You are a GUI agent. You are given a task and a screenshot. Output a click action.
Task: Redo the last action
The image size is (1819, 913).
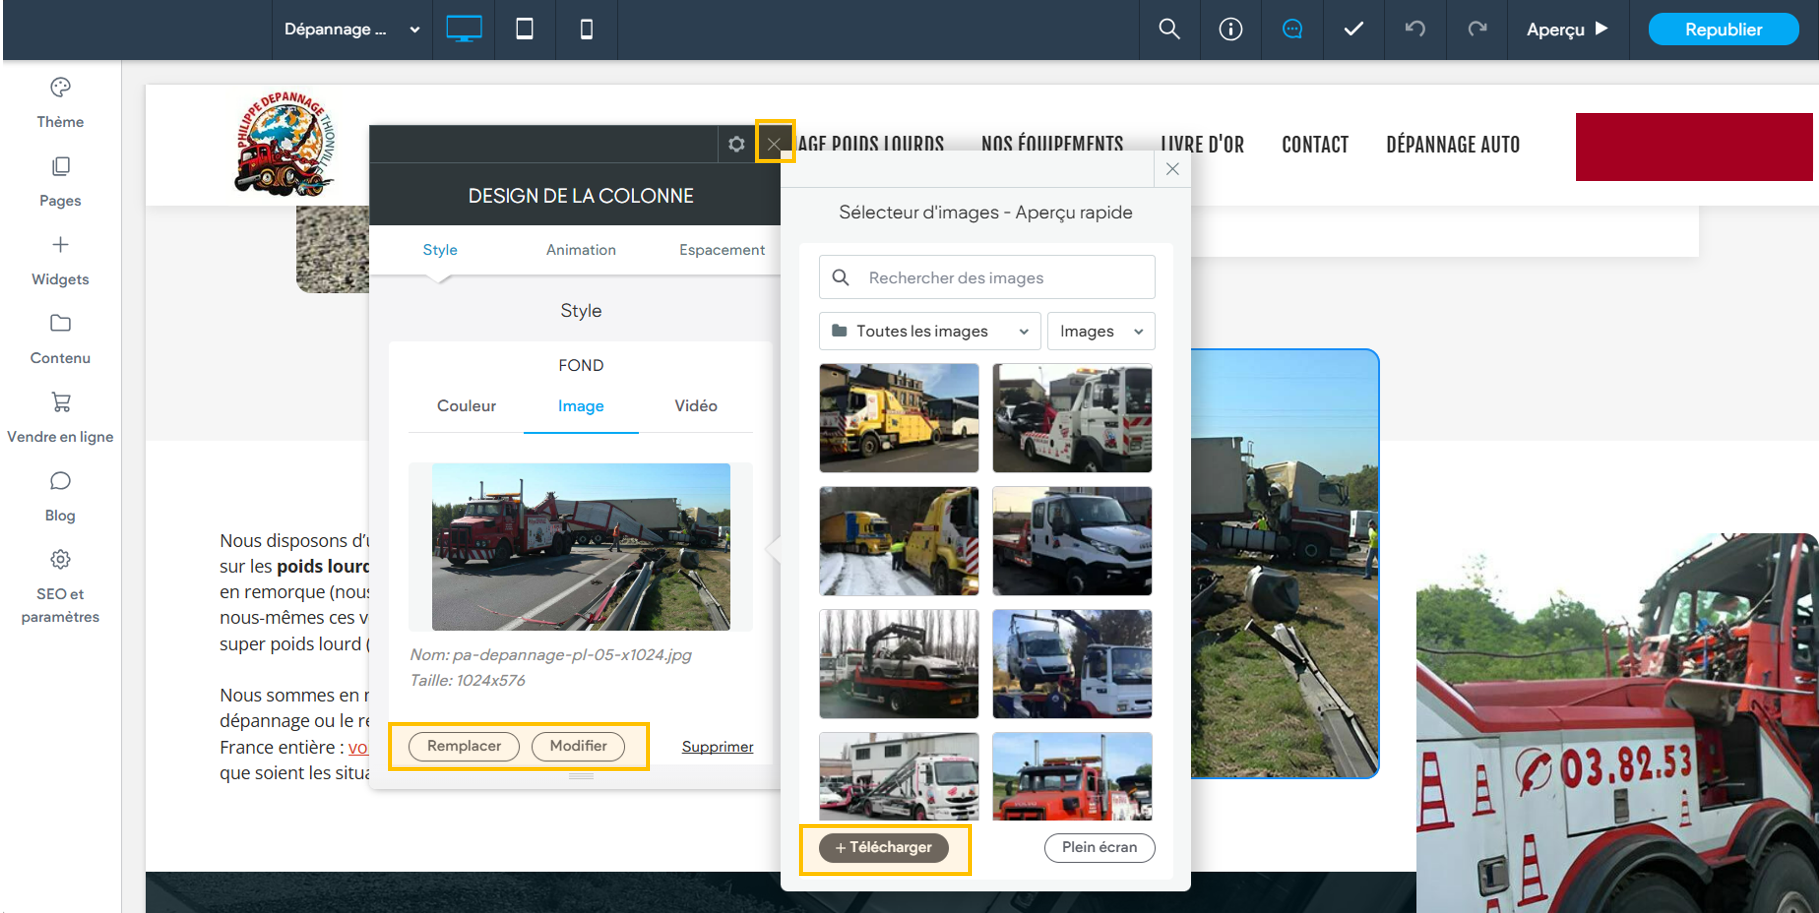[1477, 29]
